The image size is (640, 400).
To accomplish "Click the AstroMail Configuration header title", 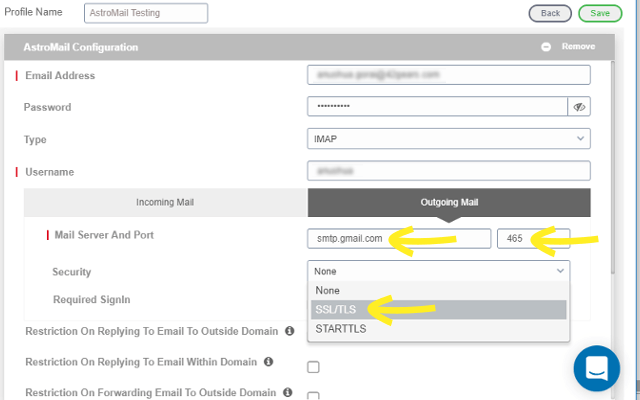I will point(81,47).
